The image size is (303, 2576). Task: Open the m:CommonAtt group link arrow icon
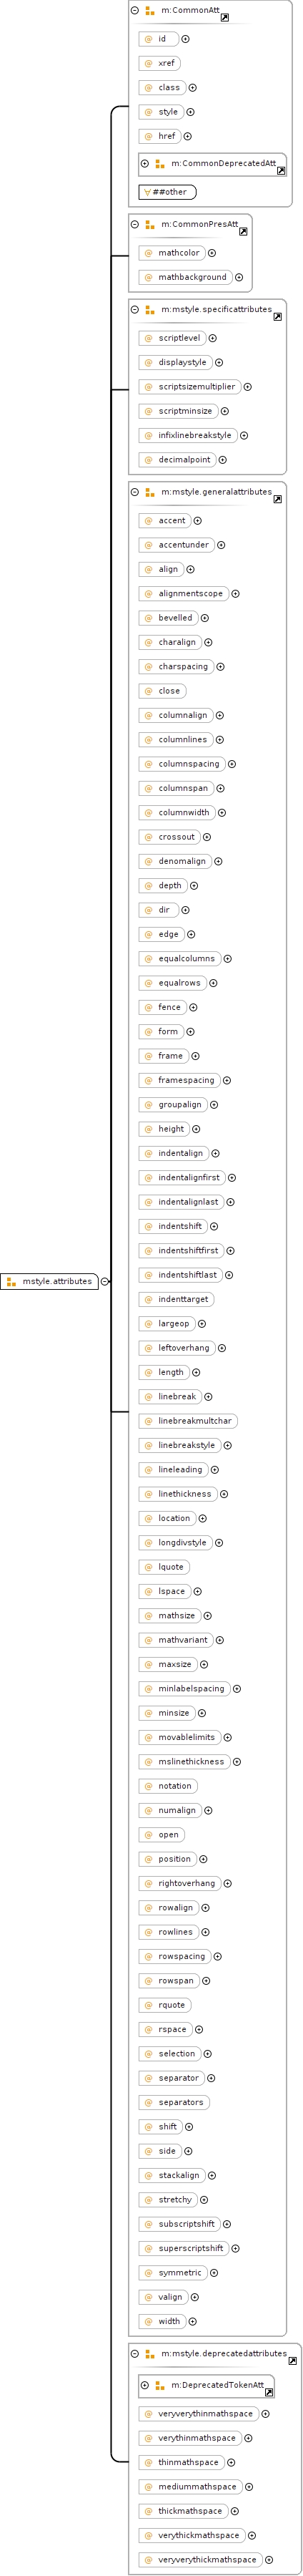[x=225, y=18]
